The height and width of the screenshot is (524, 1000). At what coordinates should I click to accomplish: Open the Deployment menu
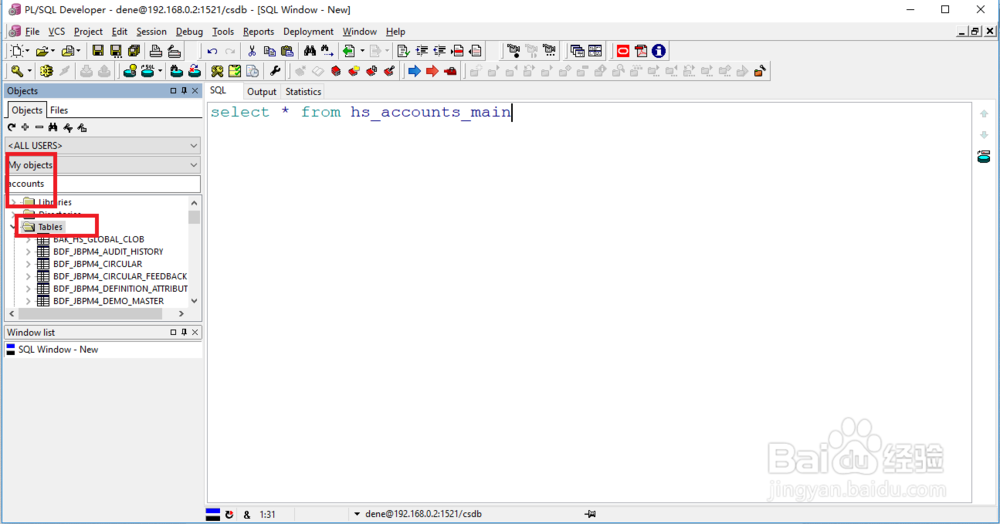(x=308, y=31)
